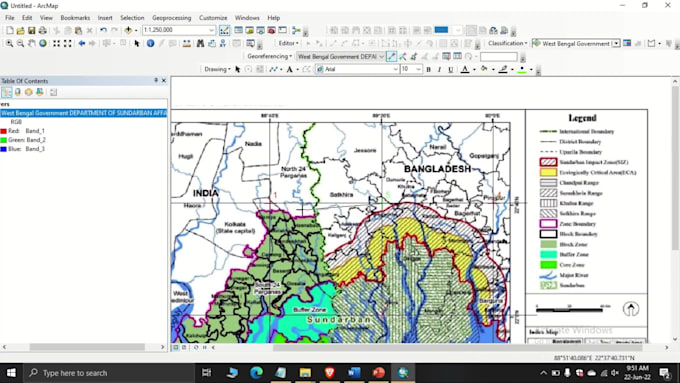Click the Table Of Contents Options button
The height and width of the screenshot is (383, 680).
[x=53, y=92]
